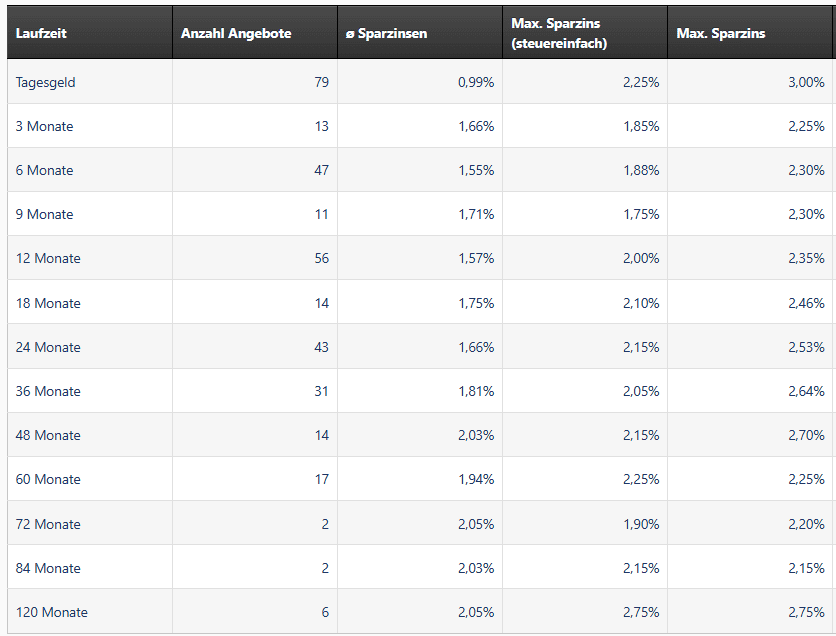Select the Max. Sparzins (steuereinfach) header
The image size is (836, 636).
click(x=559, y=33)
